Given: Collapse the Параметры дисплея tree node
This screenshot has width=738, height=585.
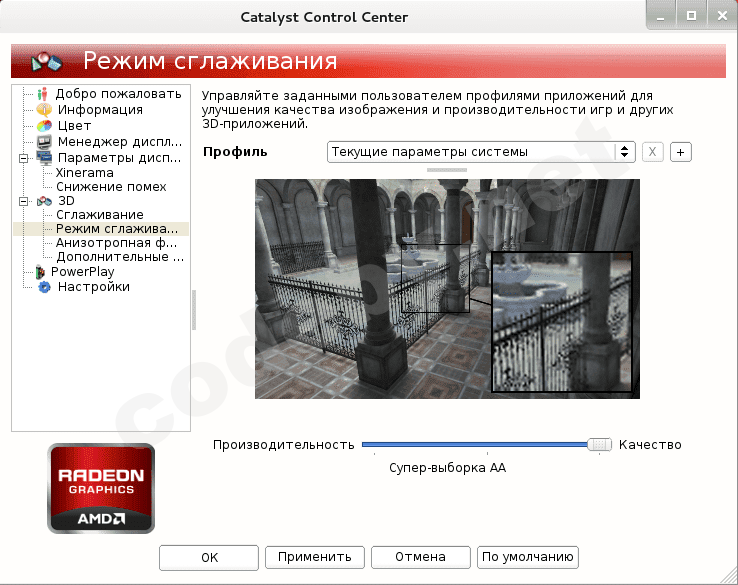Looking at the screenshot, I should (24, 159).
